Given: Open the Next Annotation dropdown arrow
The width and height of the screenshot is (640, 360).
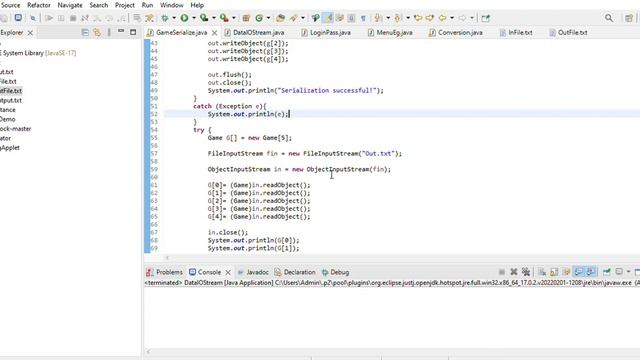Looking at the screenshot, I should [388, 18].
